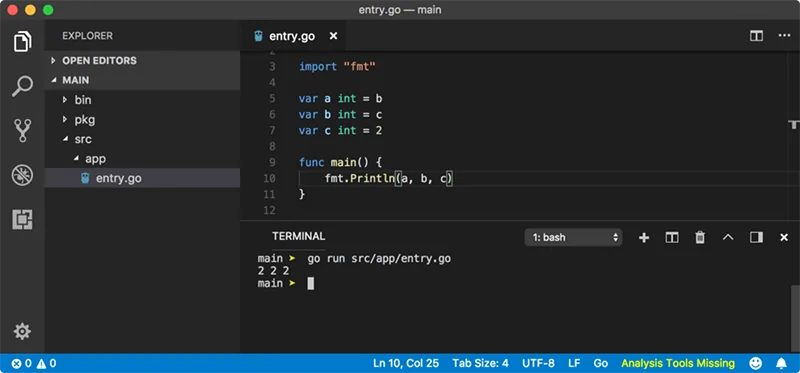This screenshot has height=373, width=800.
Task: Open the Explorer view in activity bar
Action: pyautogui.click(x=22, y=41)
